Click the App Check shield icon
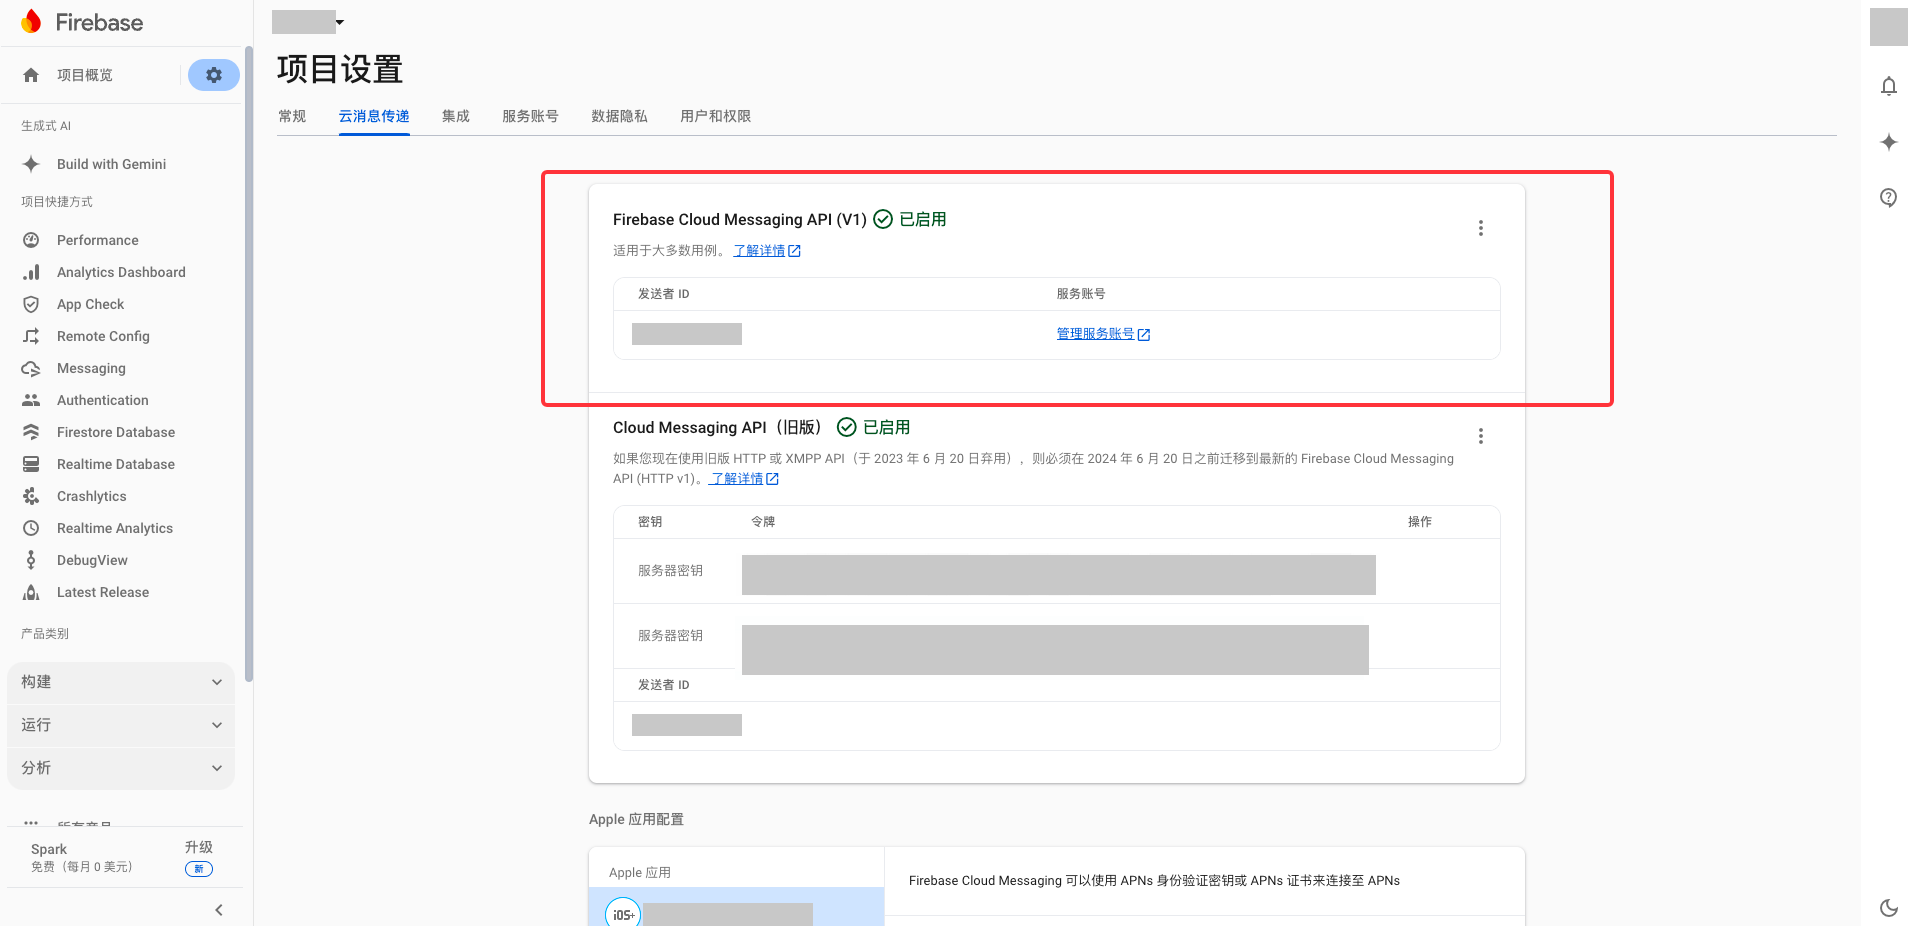Viewport: 1908px width, 926px height. pos(31,304)
